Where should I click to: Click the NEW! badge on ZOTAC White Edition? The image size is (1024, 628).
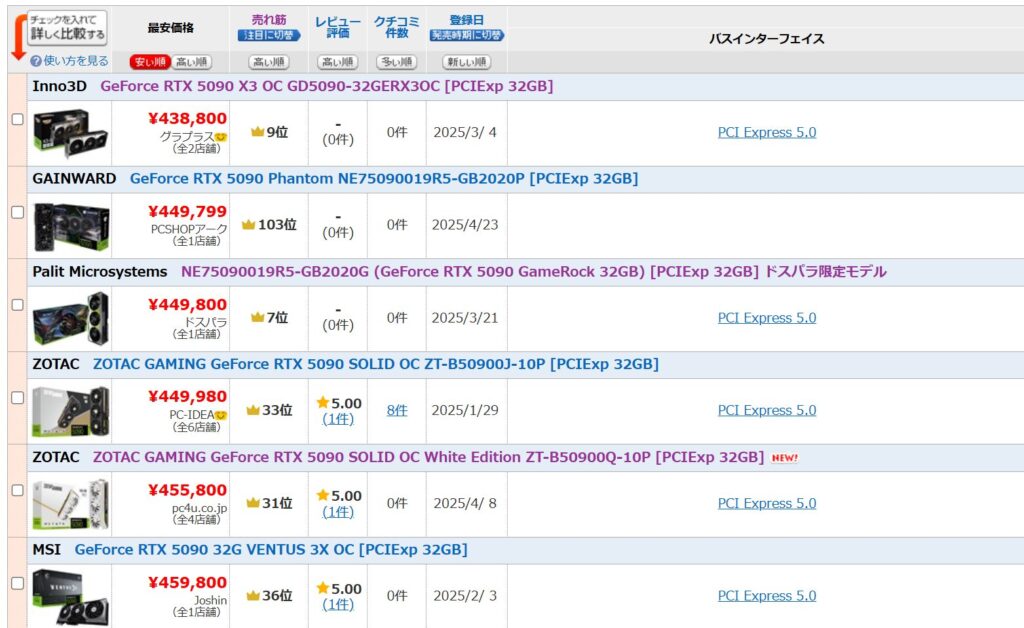click(784, 458)
